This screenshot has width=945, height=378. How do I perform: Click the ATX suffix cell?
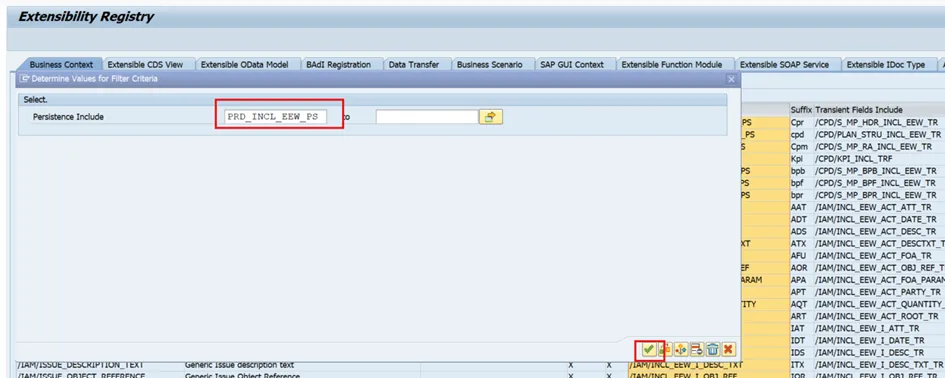pos(801,244)
